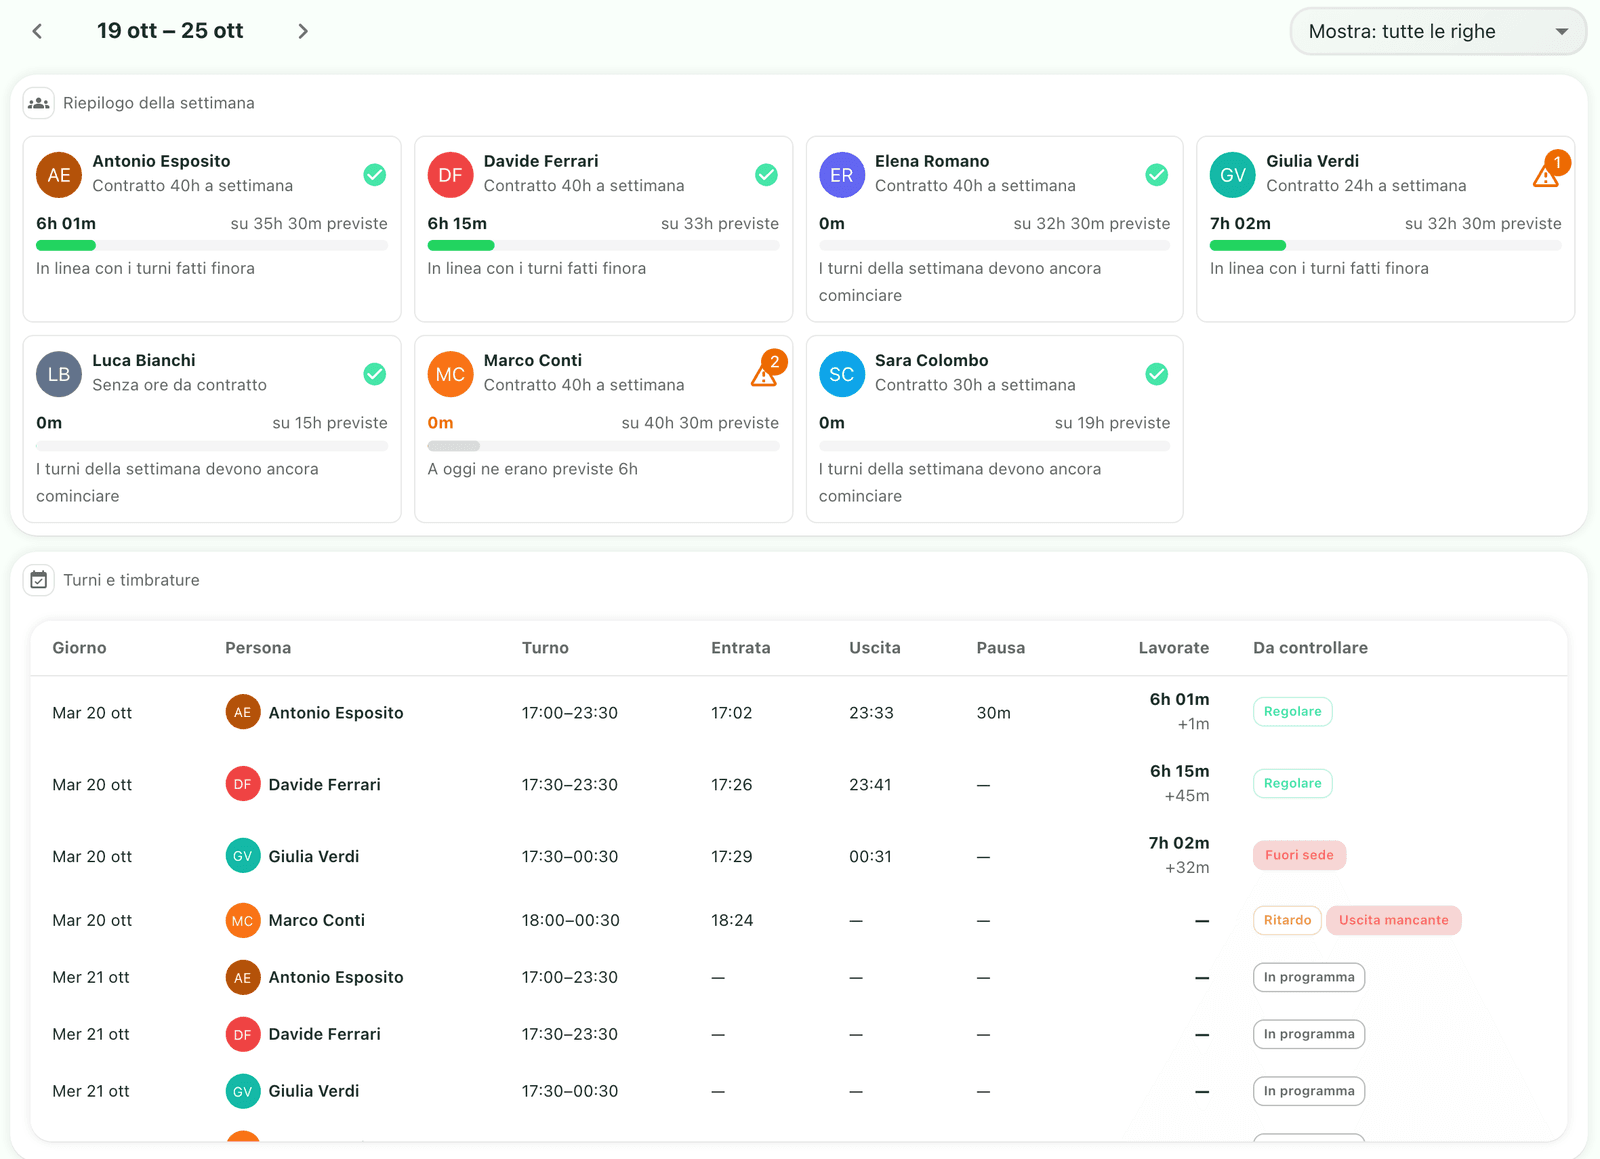
Task: Click Marco Conti's warning triangle with badge 2
Action: [764, 376]
